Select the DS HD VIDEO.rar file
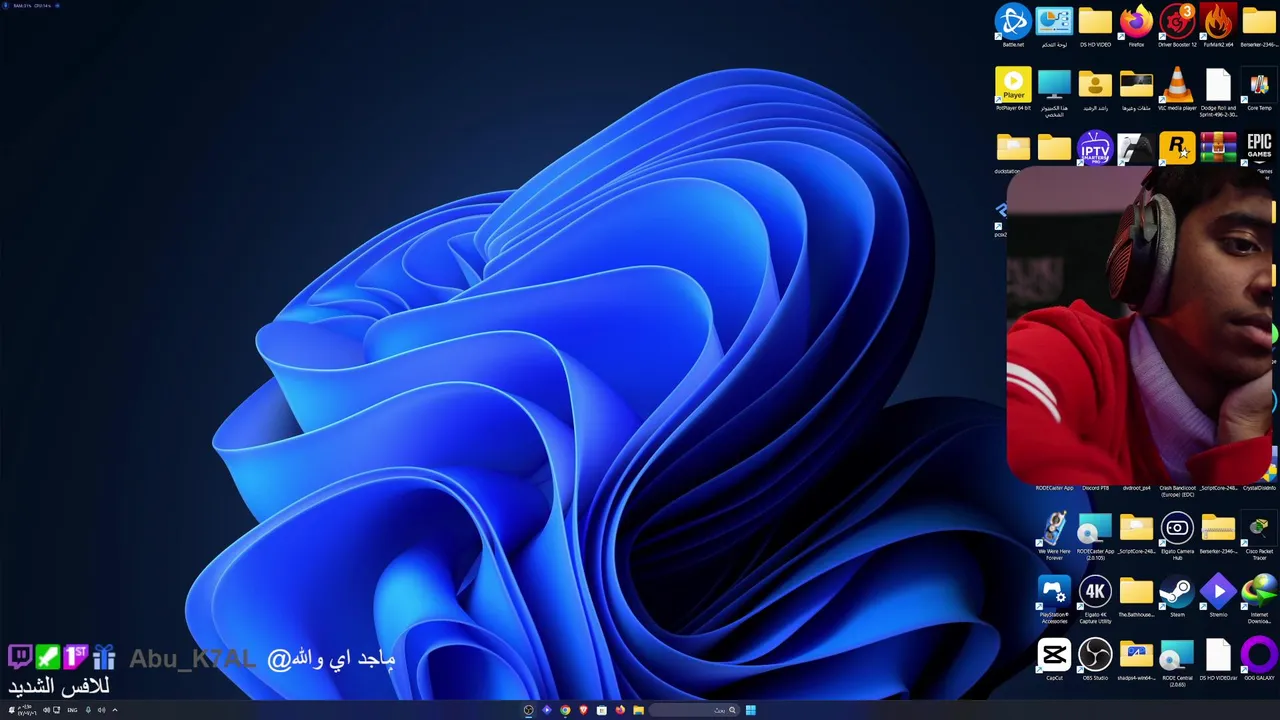 click(1218, 661)
